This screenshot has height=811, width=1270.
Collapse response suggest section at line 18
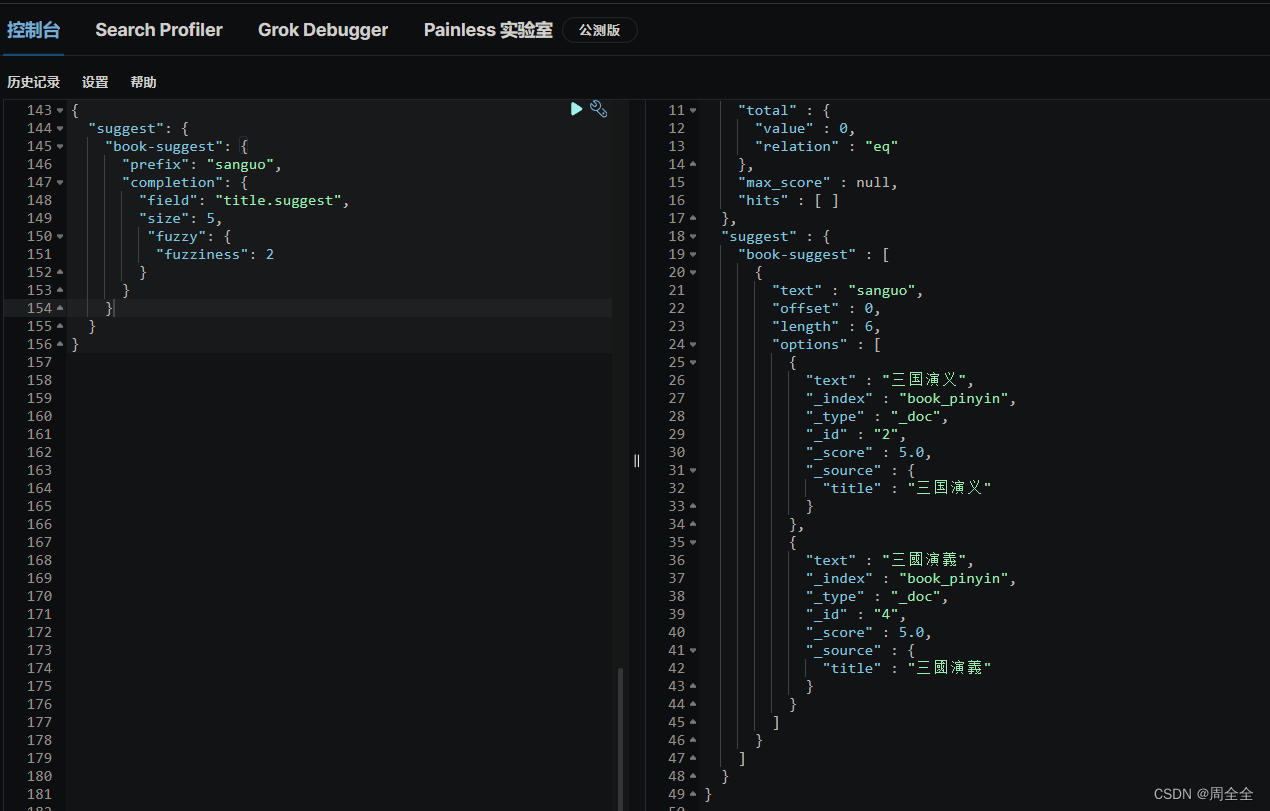[693, 236]
